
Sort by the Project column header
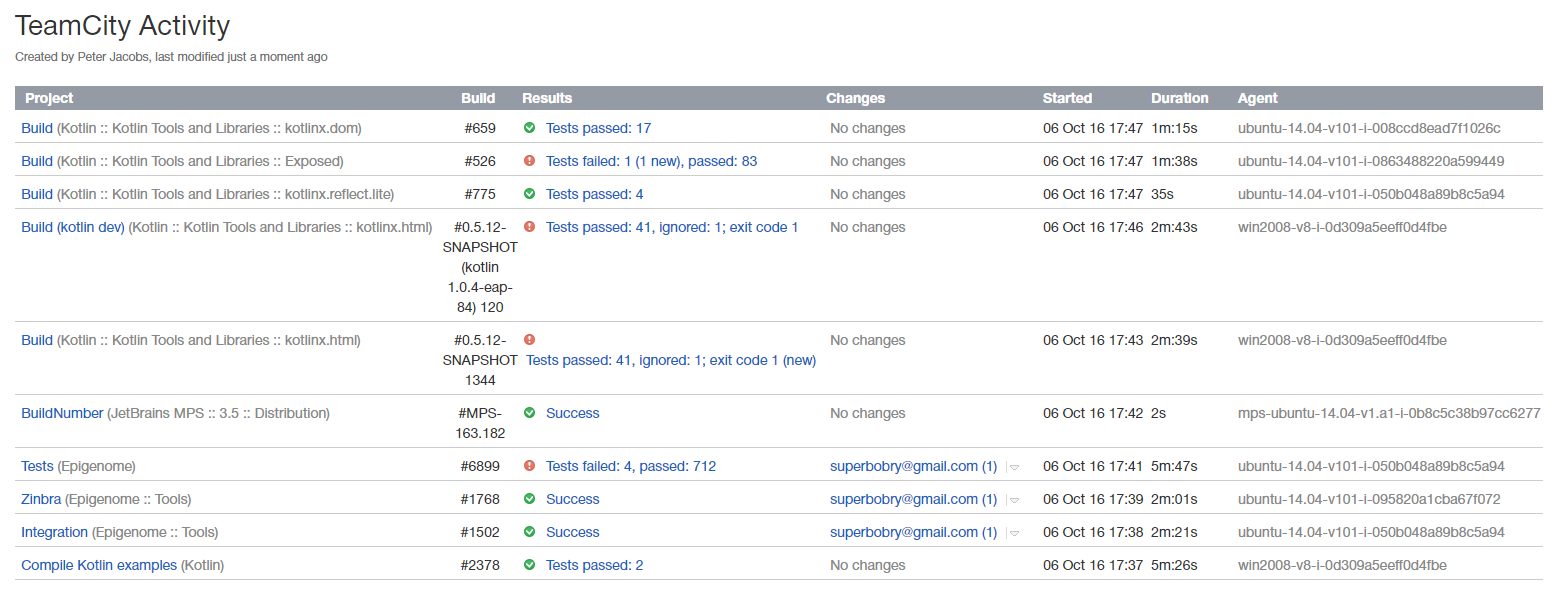pyautogui.click(x=49, y=98)
